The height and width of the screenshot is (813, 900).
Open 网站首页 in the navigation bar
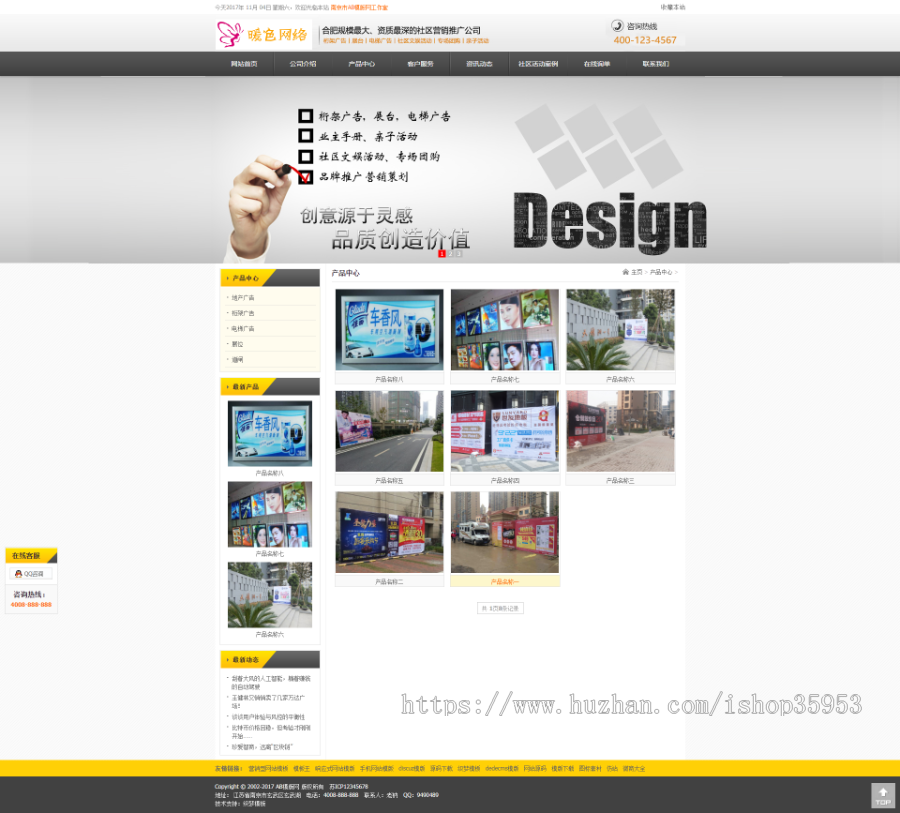(245, 64)
